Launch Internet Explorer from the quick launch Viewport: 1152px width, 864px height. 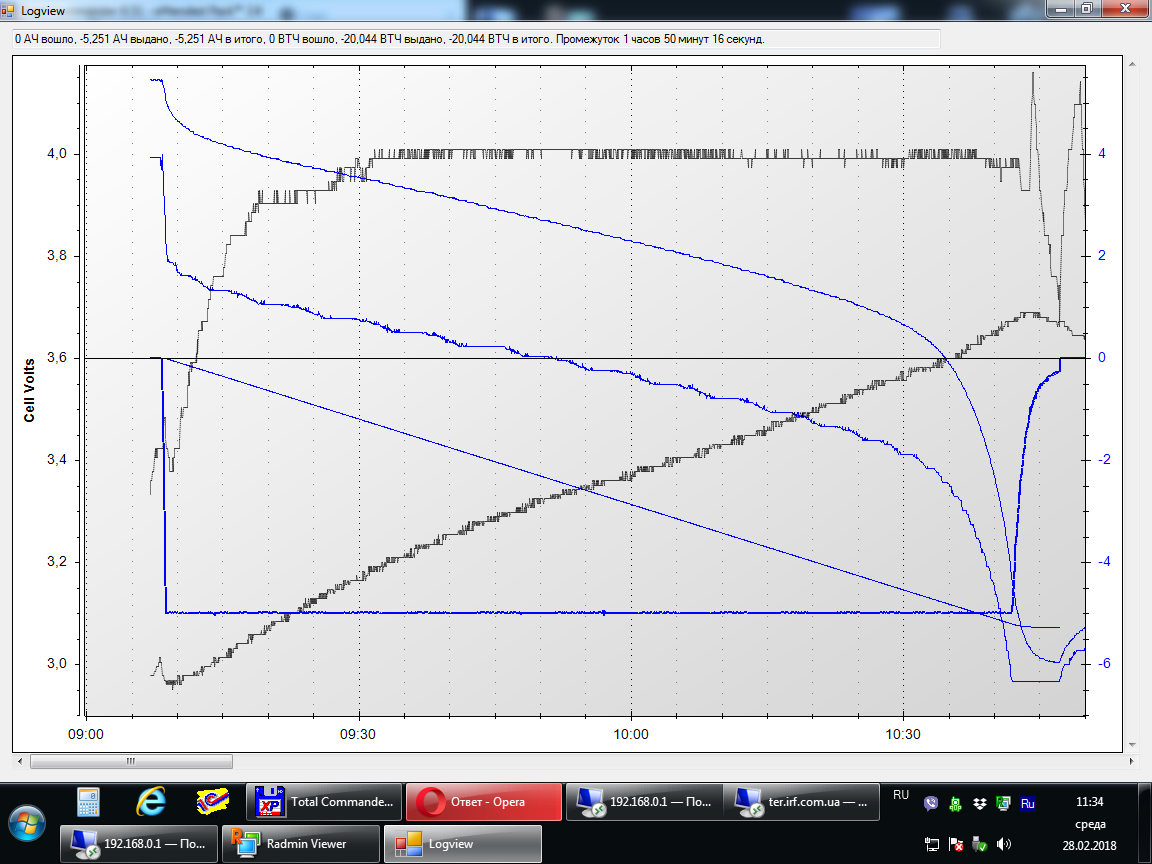coord(150,801)
